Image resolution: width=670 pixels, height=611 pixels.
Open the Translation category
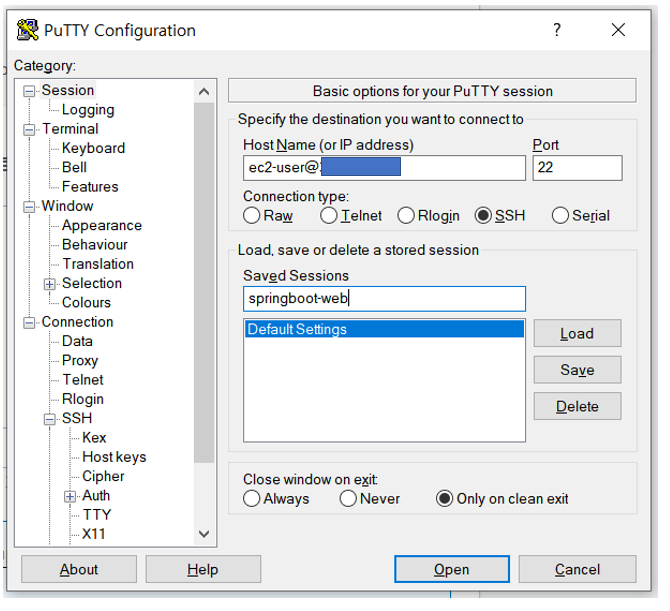(98, 264)
